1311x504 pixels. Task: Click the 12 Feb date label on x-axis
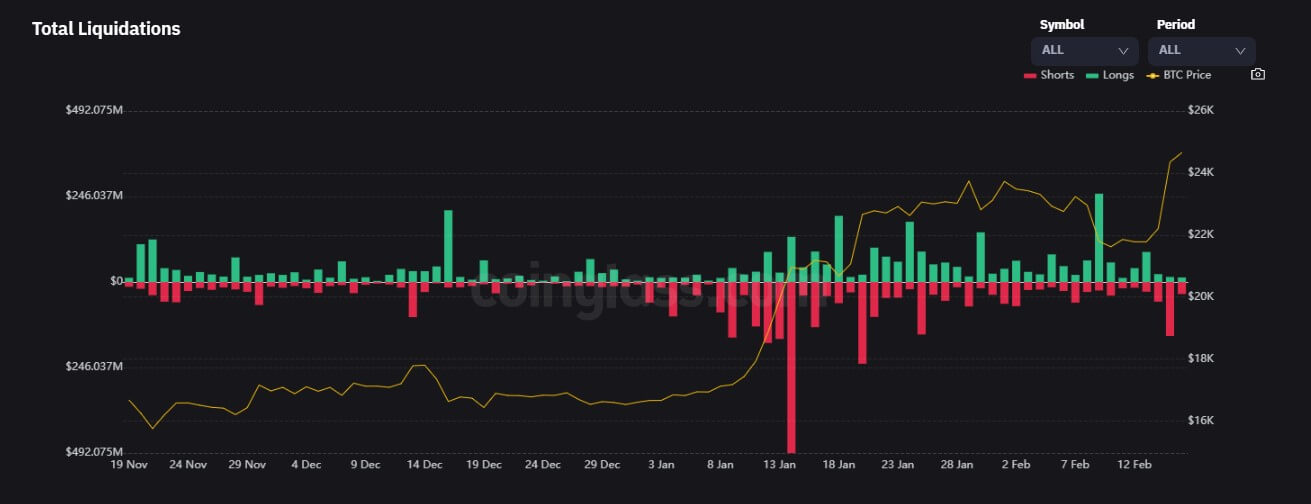[1136, 465]
